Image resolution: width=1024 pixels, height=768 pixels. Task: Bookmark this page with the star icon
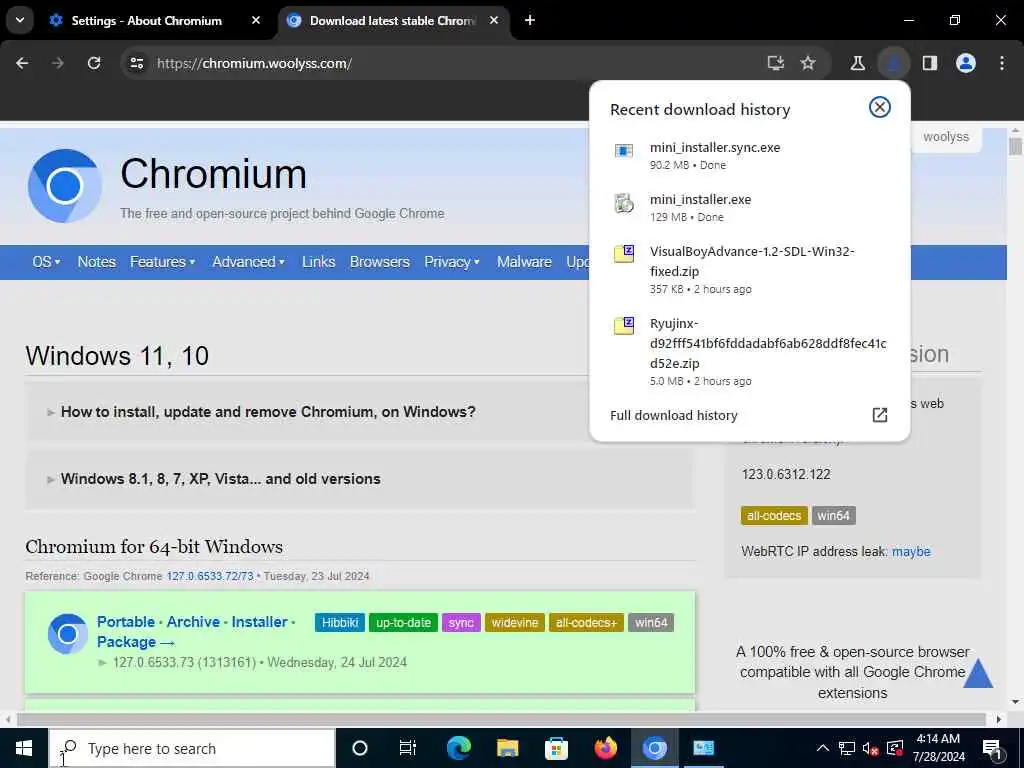coord(808,63)
